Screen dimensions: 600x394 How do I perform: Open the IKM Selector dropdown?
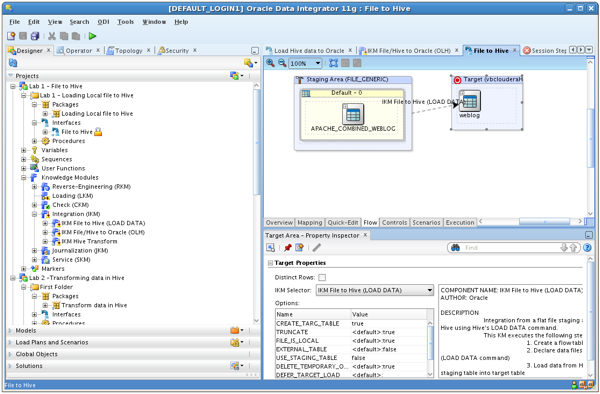coord(430,290)
